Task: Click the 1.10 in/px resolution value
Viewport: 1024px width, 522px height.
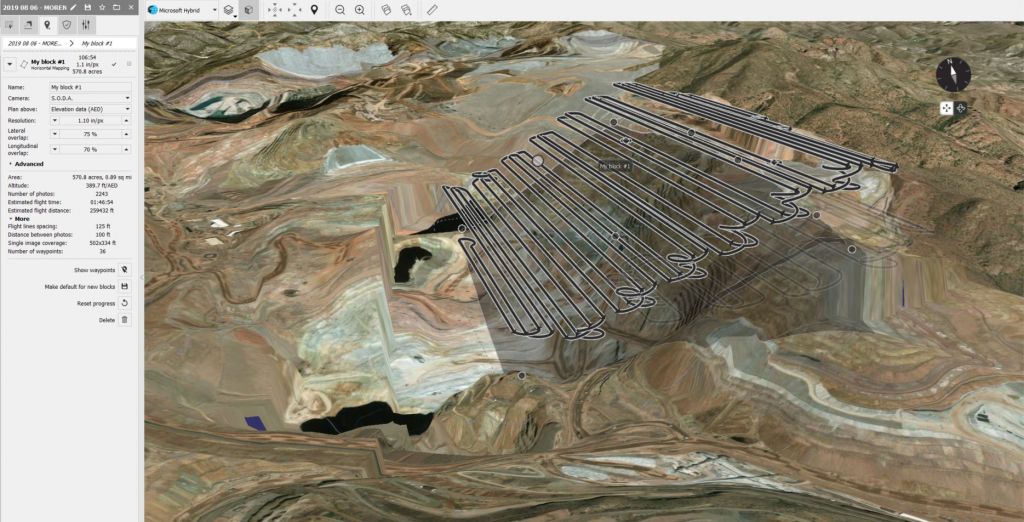Action: point(90,121)
